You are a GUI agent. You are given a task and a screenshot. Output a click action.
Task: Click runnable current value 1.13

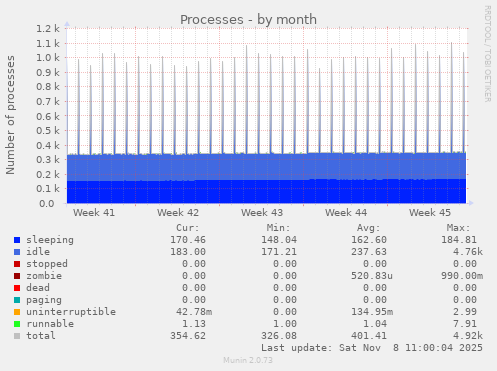pyautogui.click(x=194, y=324)
